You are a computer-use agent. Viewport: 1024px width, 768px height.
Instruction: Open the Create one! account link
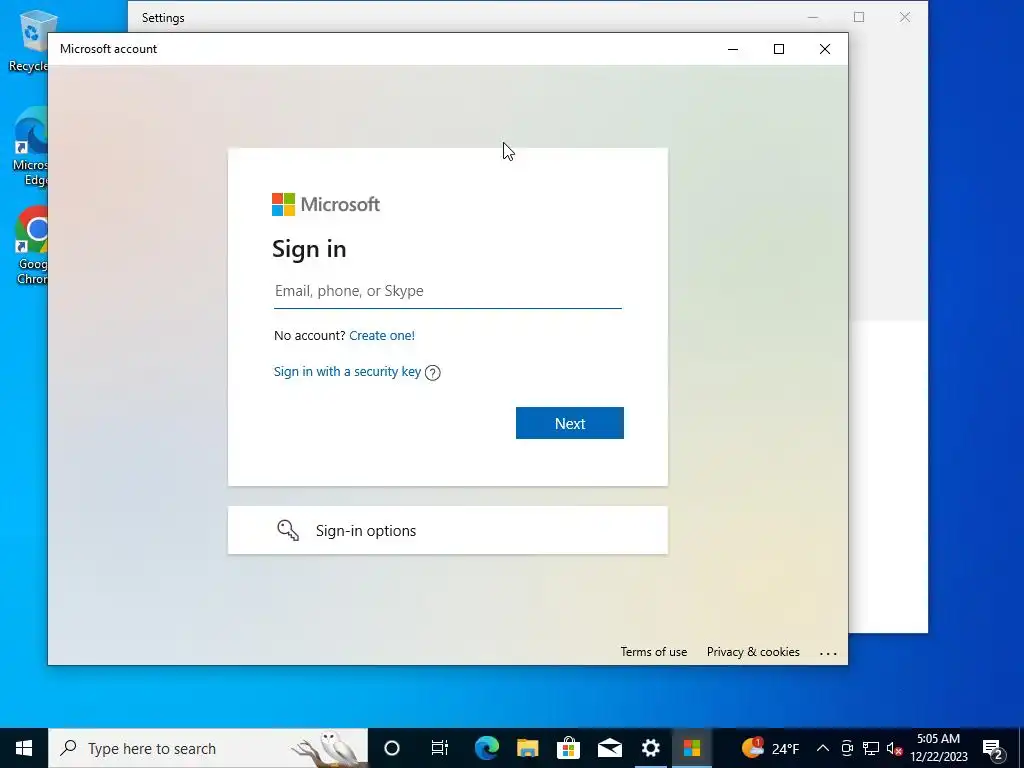[x=382, y=336]
